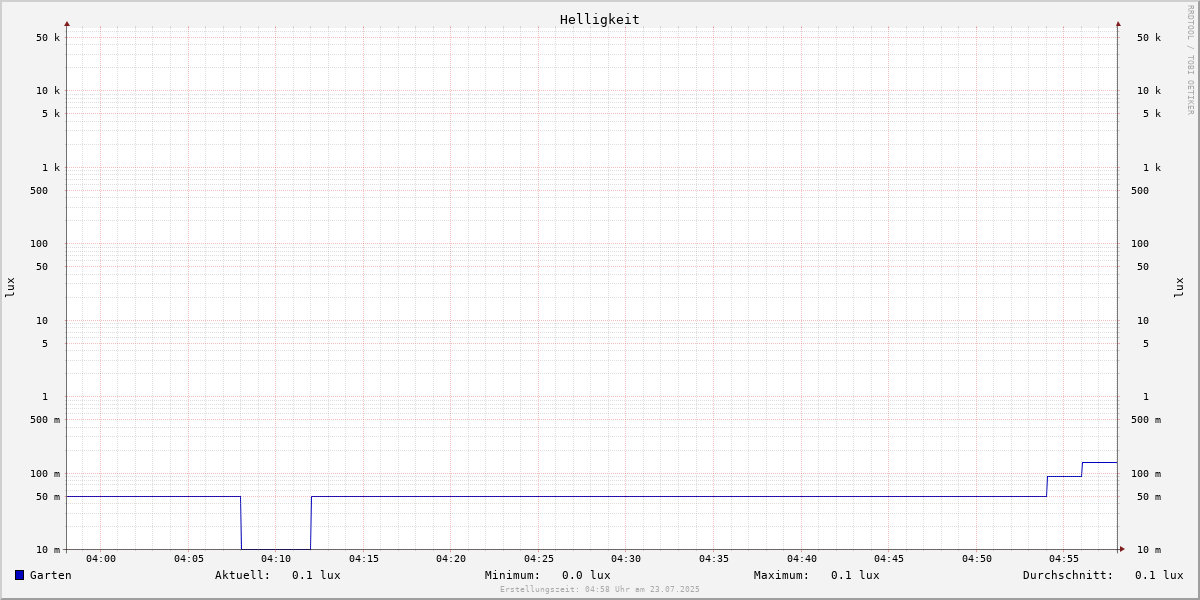Click the 04:40 time axis label

pos(802,559)
